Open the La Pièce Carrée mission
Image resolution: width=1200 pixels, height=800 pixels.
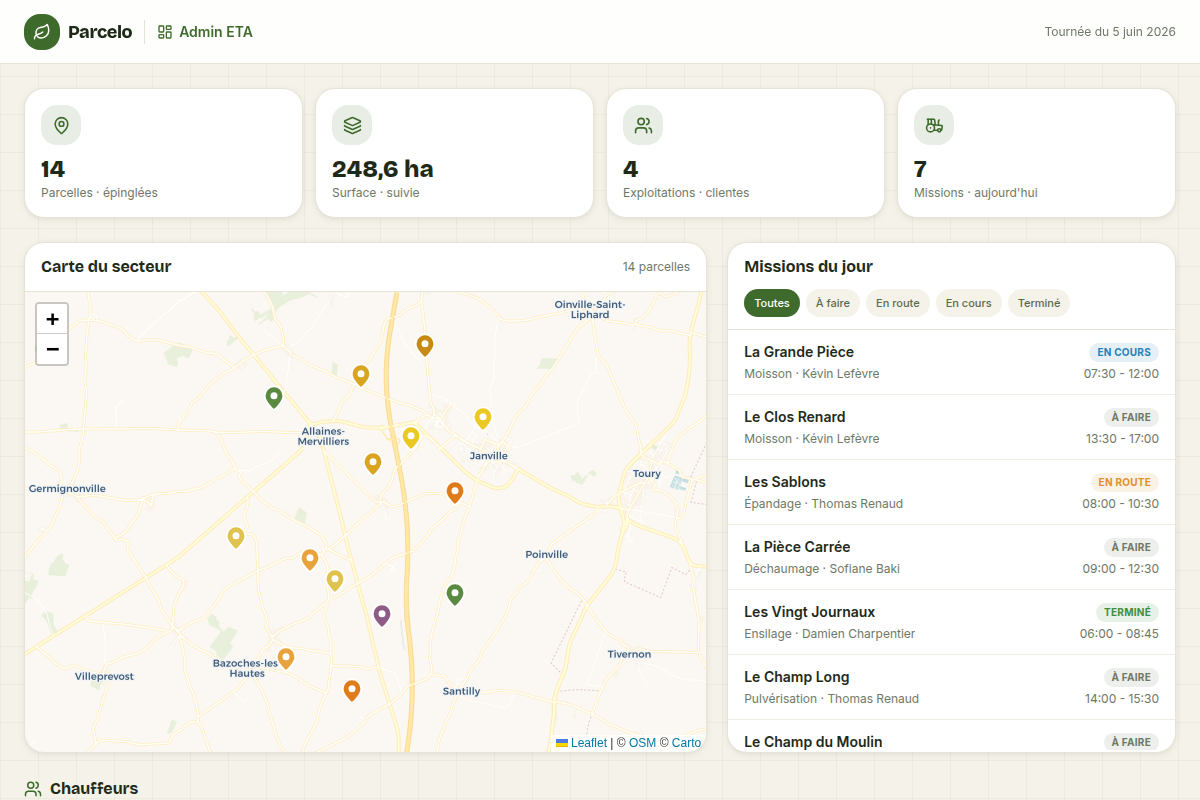pos(951,557)
